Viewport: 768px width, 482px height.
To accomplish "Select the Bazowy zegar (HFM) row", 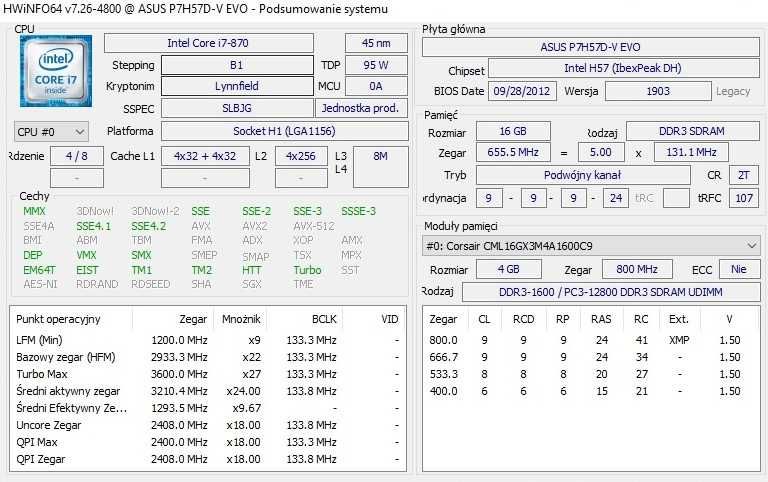I will [208, 357].
